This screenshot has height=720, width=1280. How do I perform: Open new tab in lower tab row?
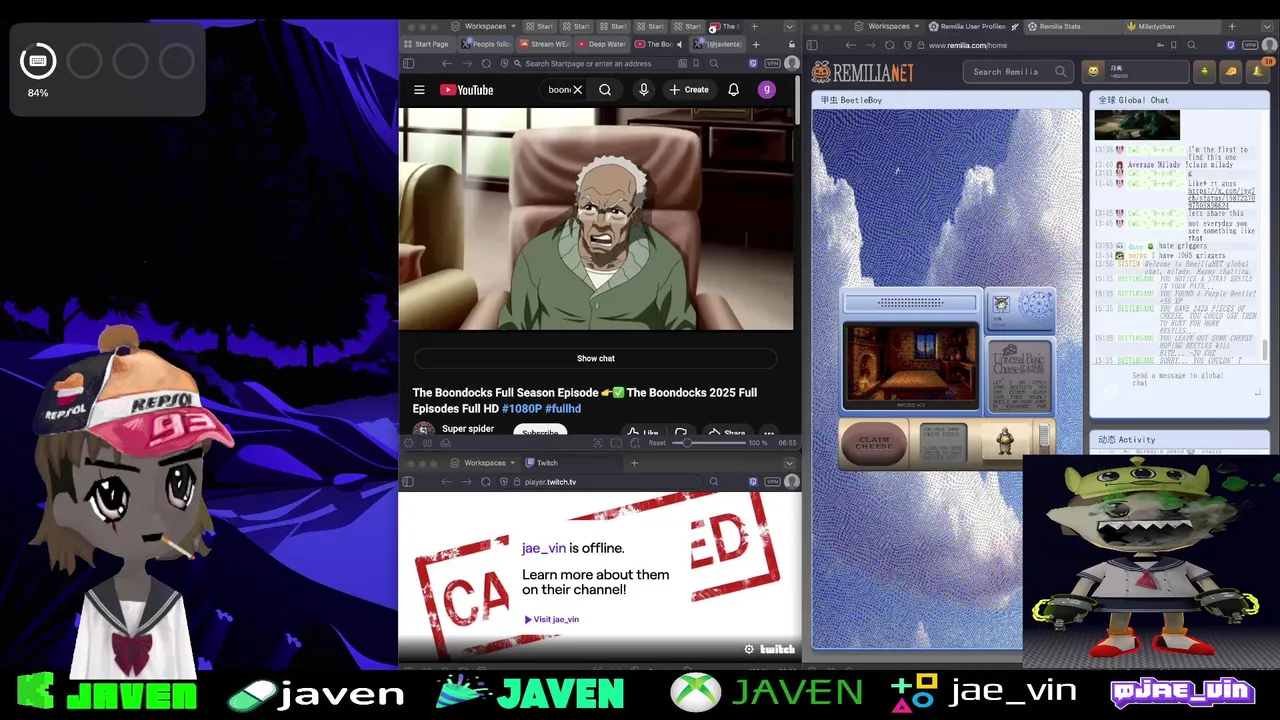tap(756, 44)
